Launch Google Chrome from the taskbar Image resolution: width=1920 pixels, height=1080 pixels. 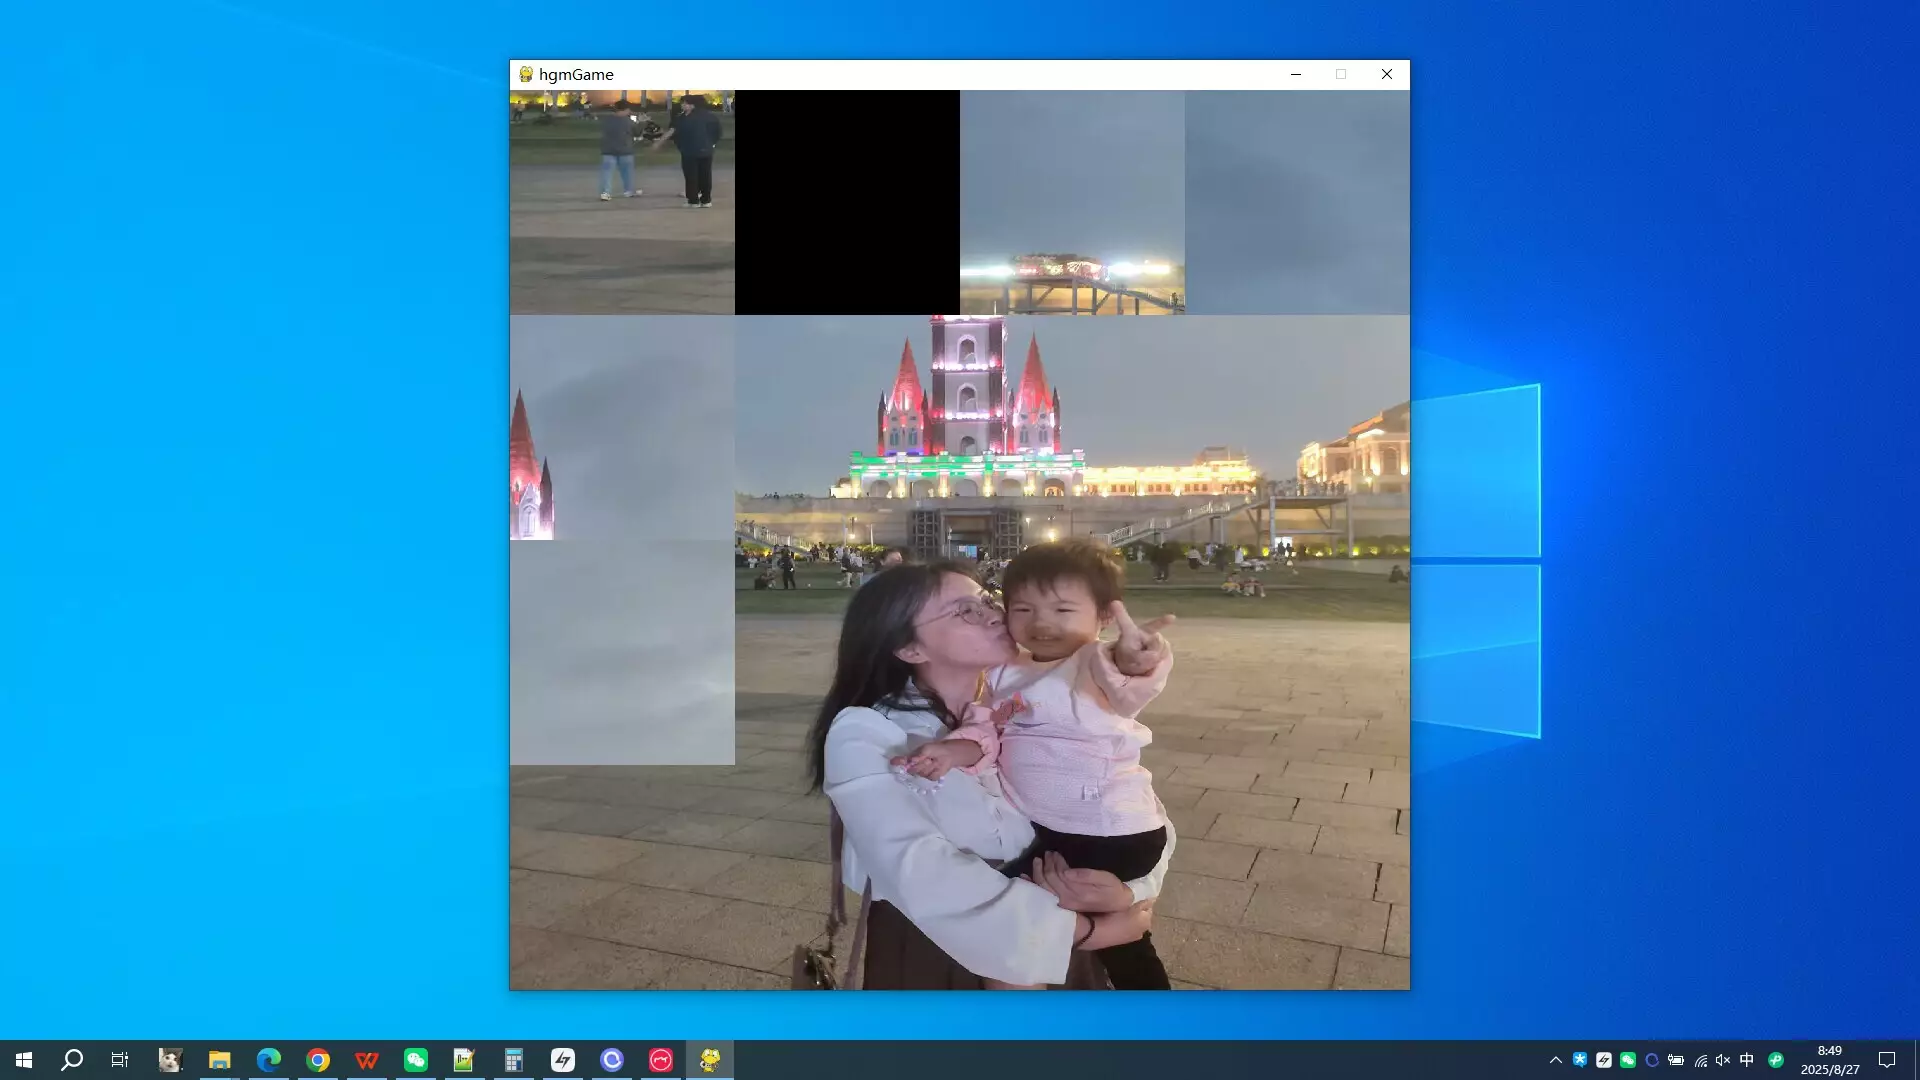(318, 1059)
